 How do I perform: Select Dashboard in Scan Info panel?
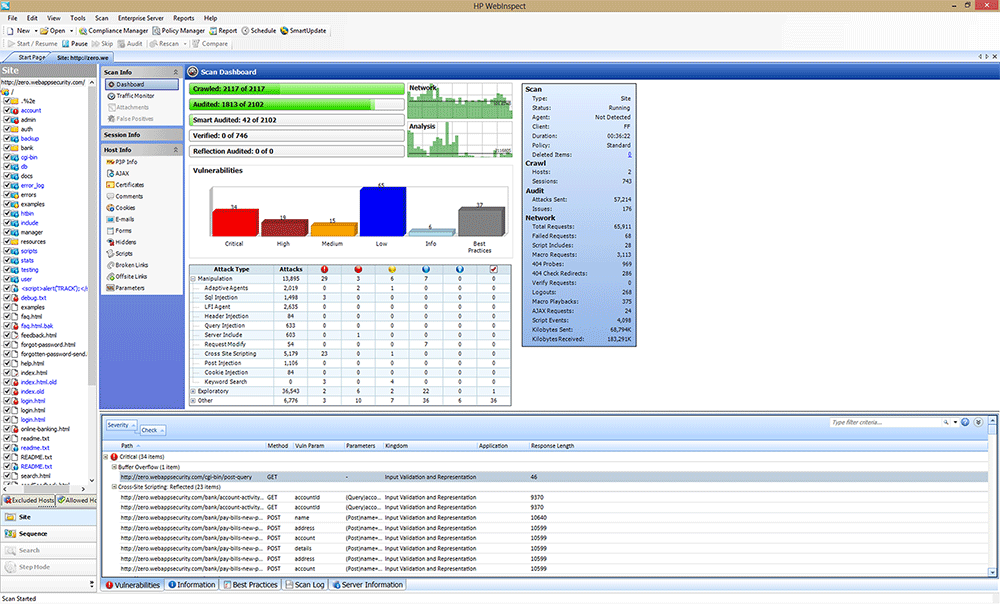142,84
